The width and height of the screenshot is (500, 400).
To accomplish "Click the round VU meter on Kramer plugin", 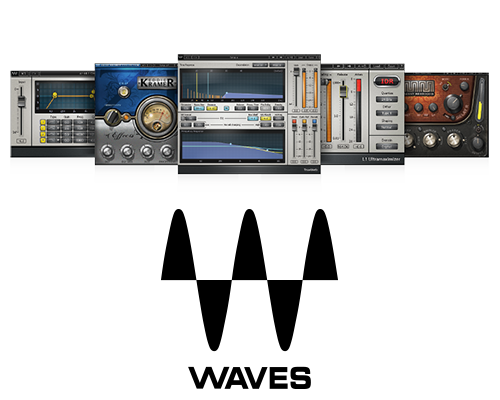I will pyautogui.click(x=156, y=118).
